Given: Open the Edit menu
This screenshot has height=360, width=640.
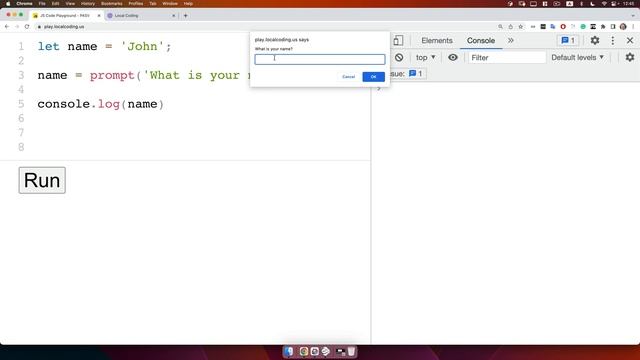Looking at the screenshot, I should (56, 4).
